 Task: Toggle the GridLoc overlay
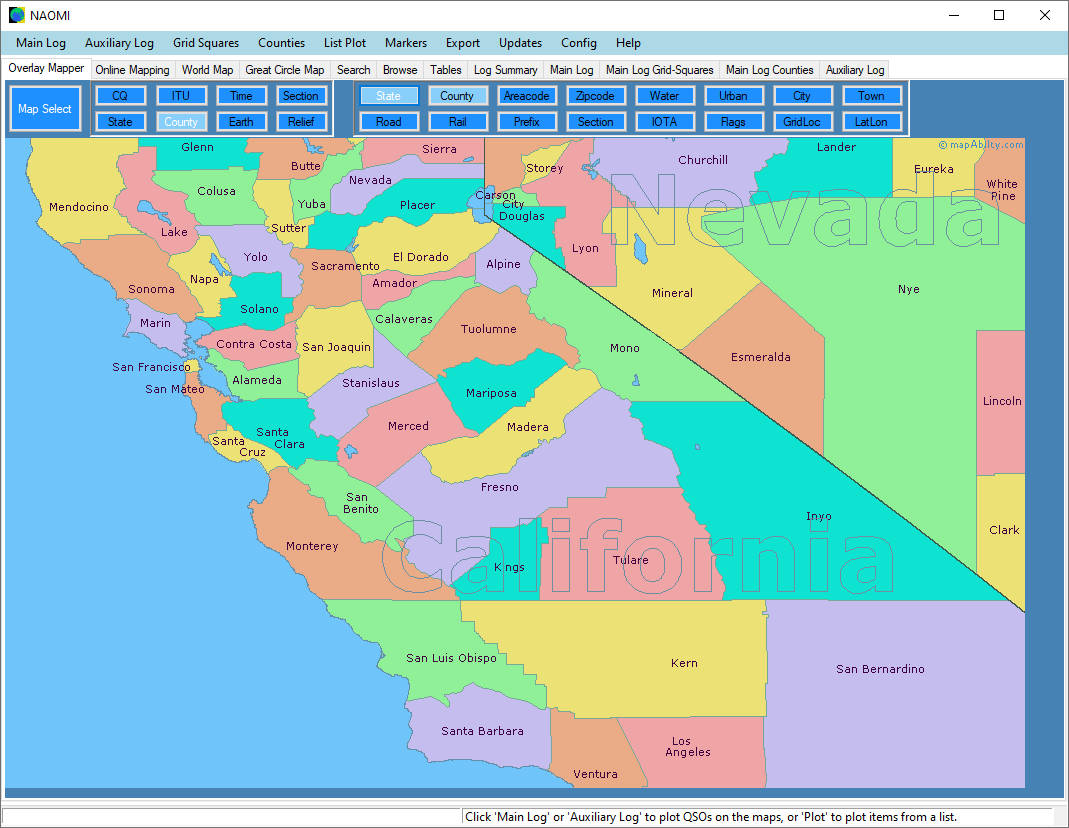802,122
